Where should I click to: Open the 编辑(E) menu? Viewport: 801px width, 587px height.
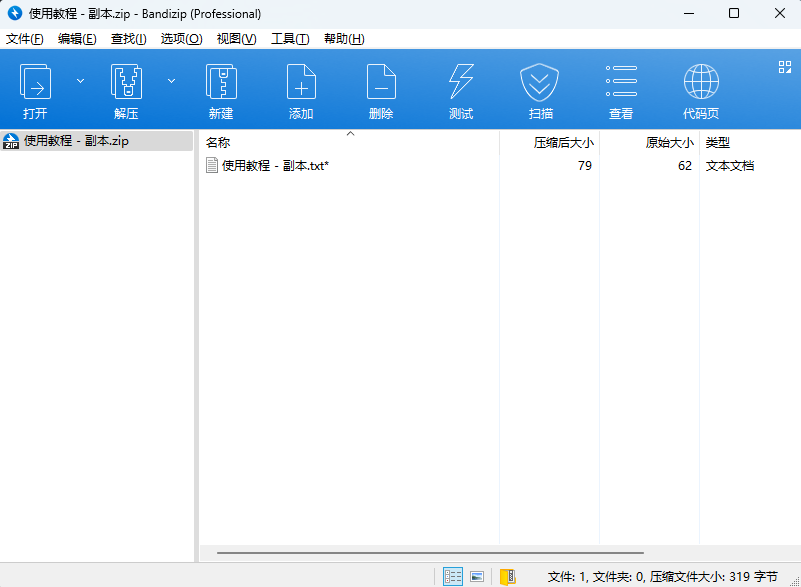tap(77, 39)
